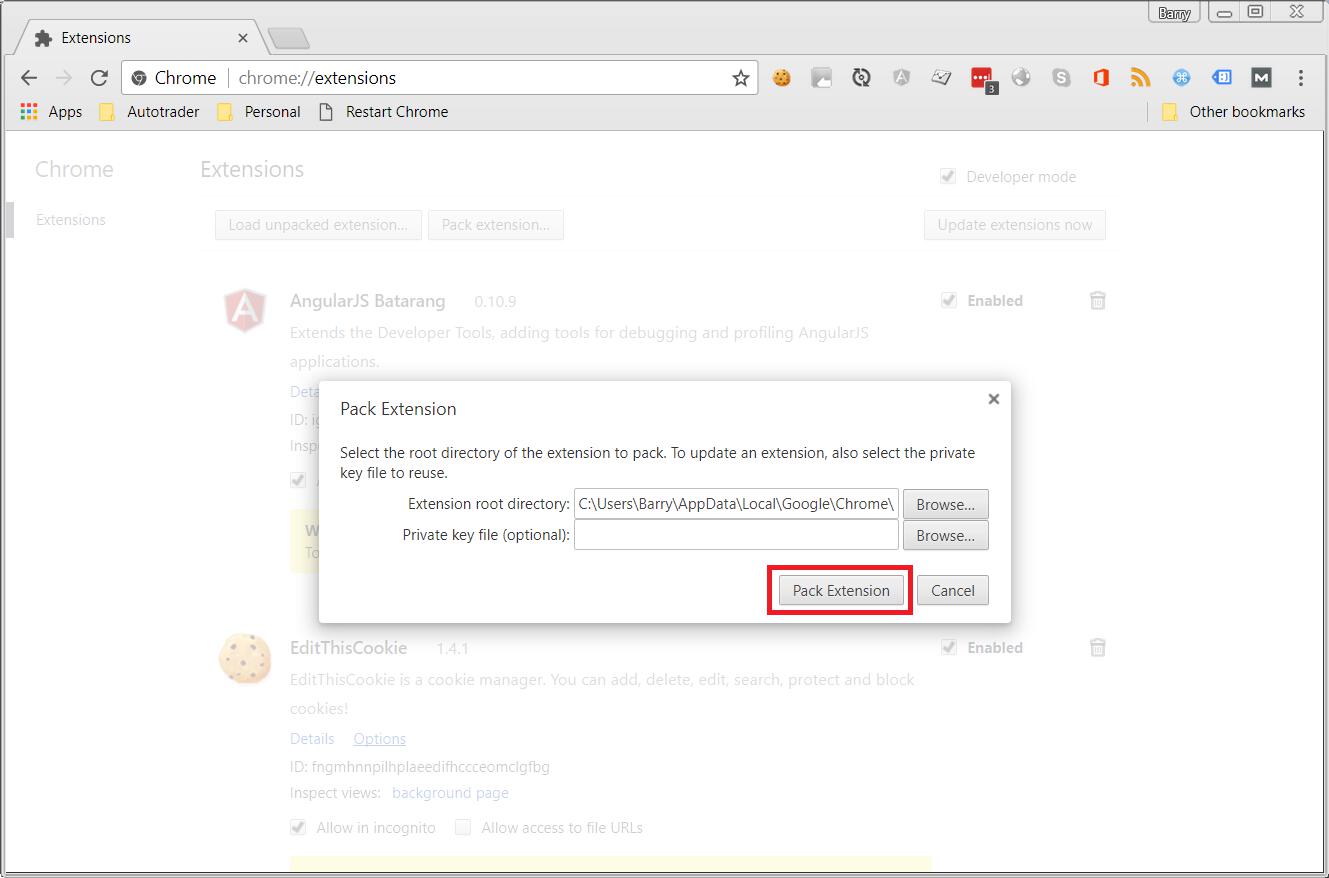Click the Pack Extension confirm button
Screen dimensions: 1329x878
[x=841, y=590]
